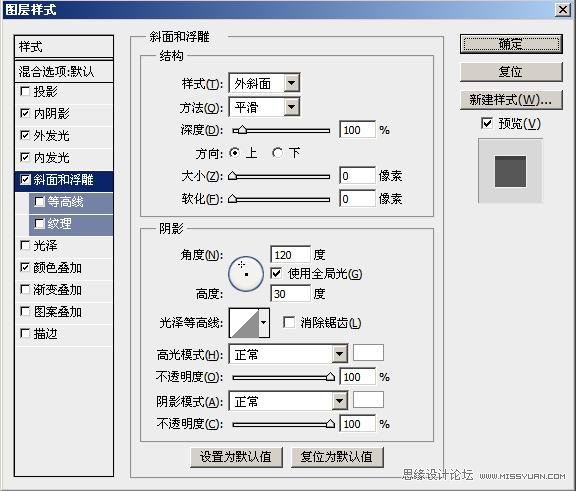Open the 高光模式 color swatch

tap(368, 353)
